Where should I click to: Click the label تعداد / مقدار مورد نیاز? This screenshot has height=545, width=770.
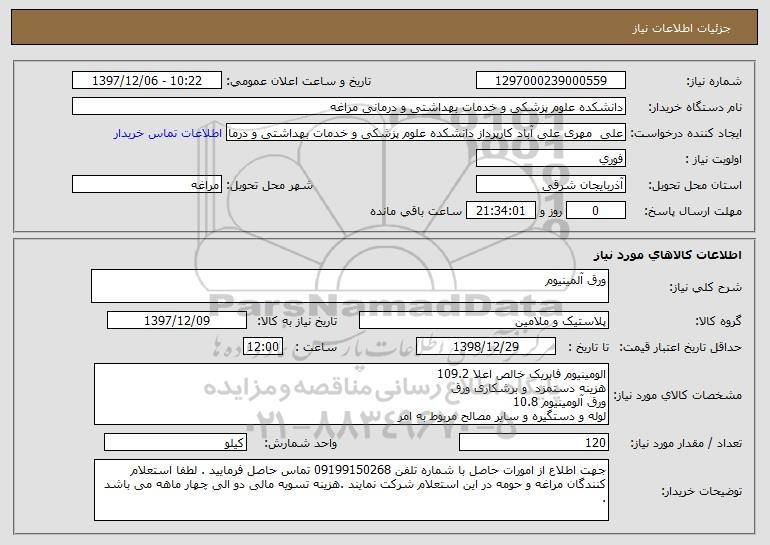click(686, 443)
